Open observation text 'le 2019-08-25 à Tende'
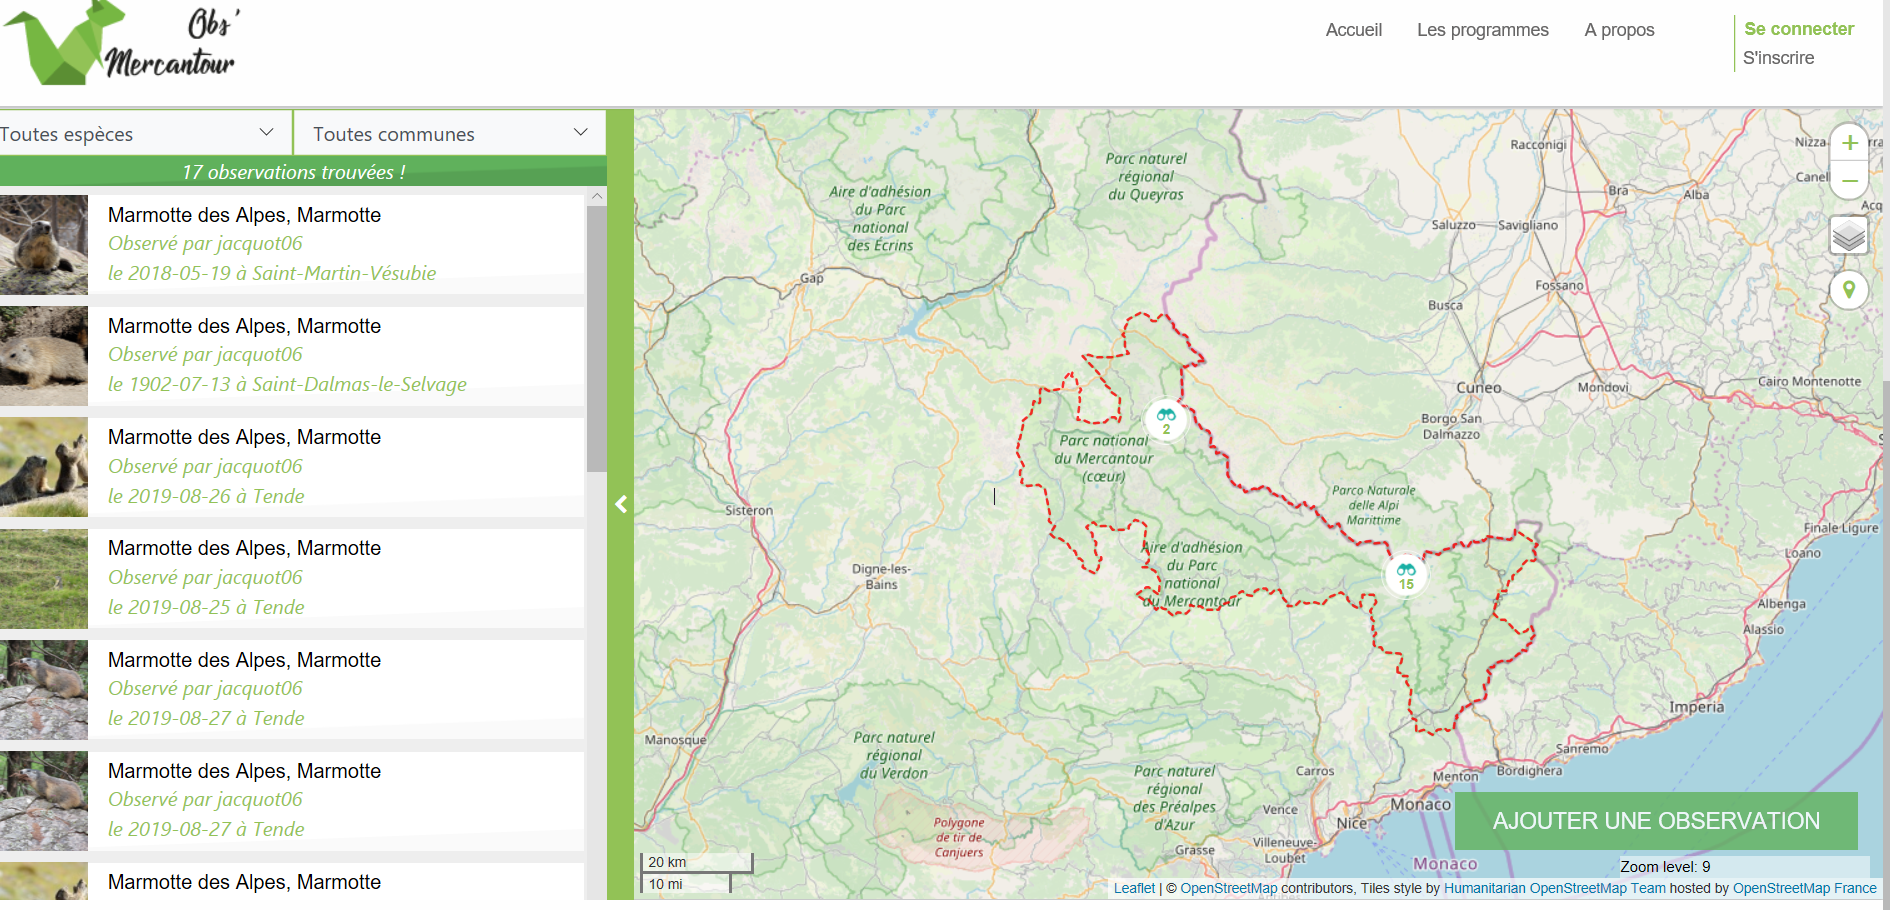 206,607
